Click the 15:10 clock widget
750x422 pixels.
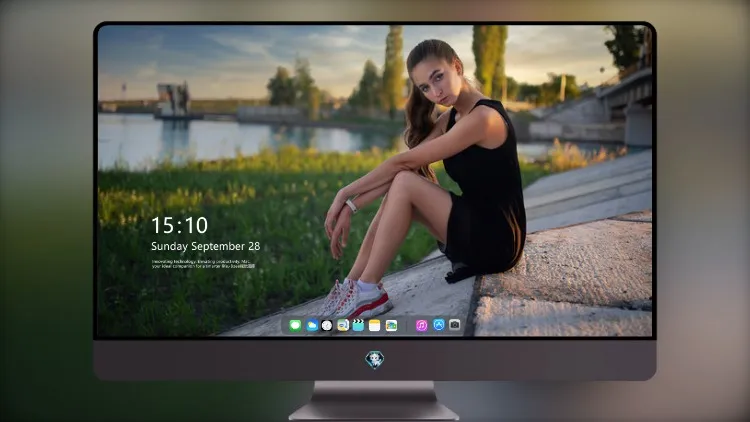(x=179, y=225)
